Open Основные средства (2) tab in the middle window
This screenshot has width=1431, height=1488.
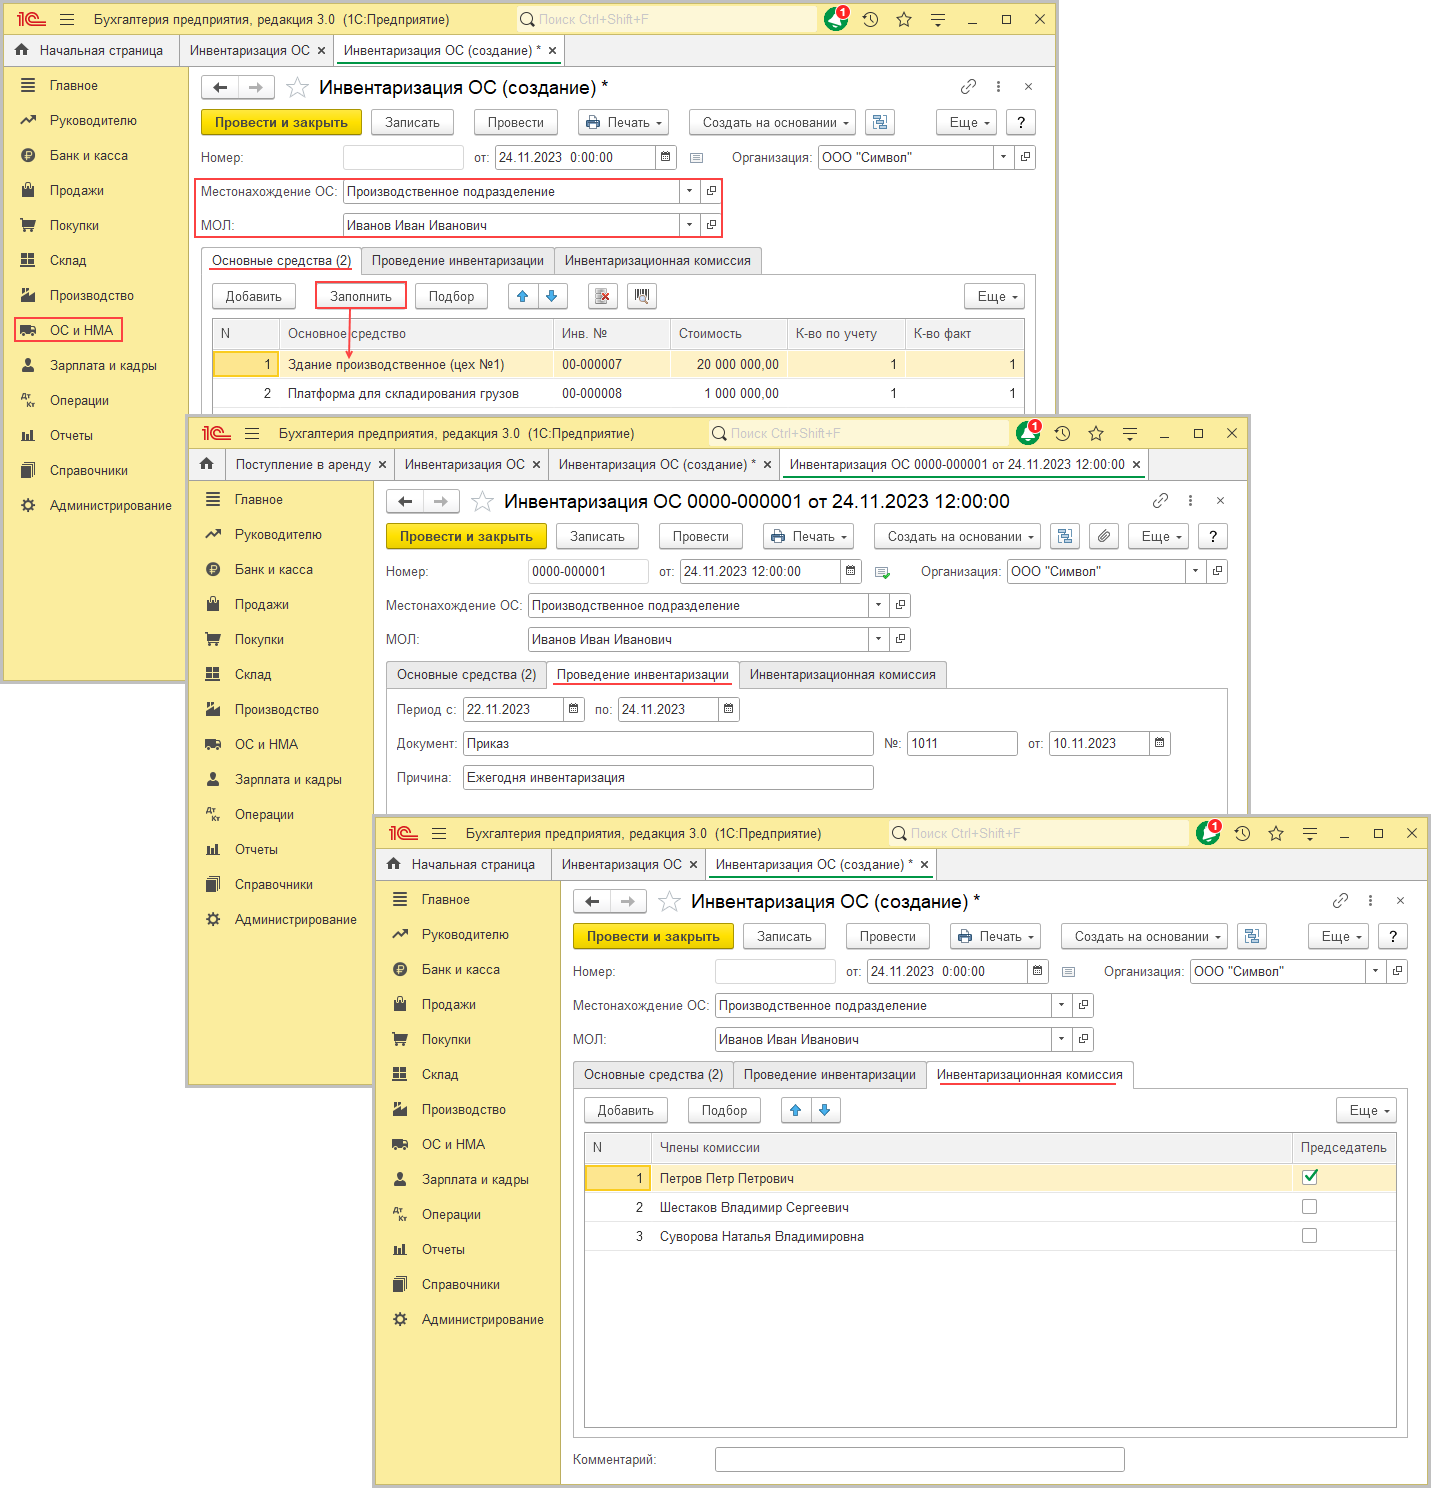click(x=466, y=674)
